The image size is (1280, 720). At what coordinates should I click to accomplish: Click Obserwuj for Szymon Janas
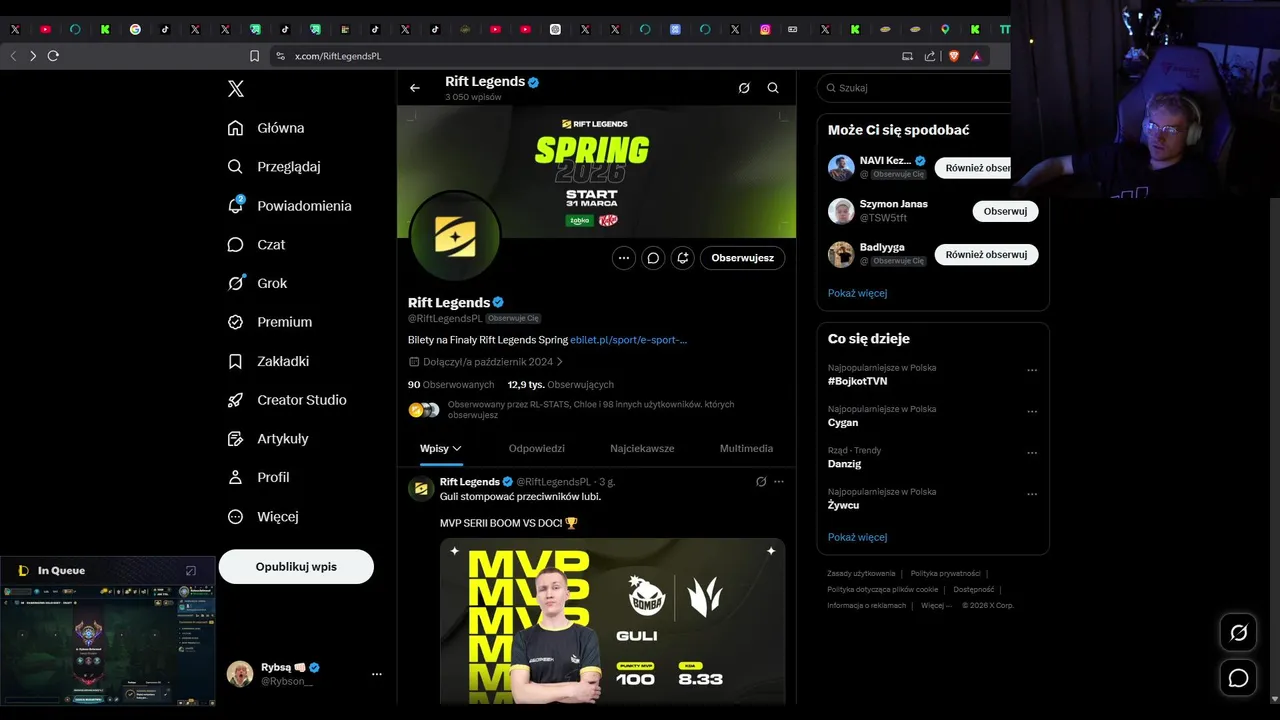1005,211
